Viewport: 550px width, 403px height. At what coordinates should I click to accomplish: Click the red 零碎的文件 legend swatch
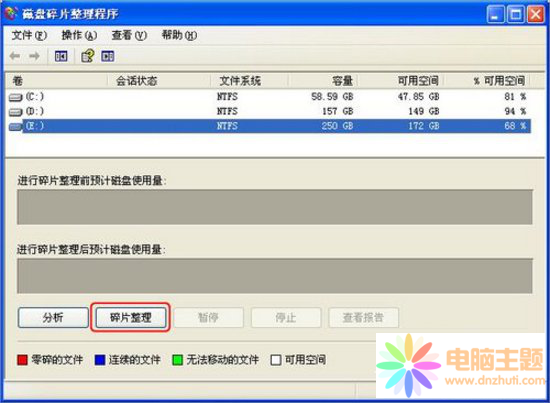(x=22, y=360)
